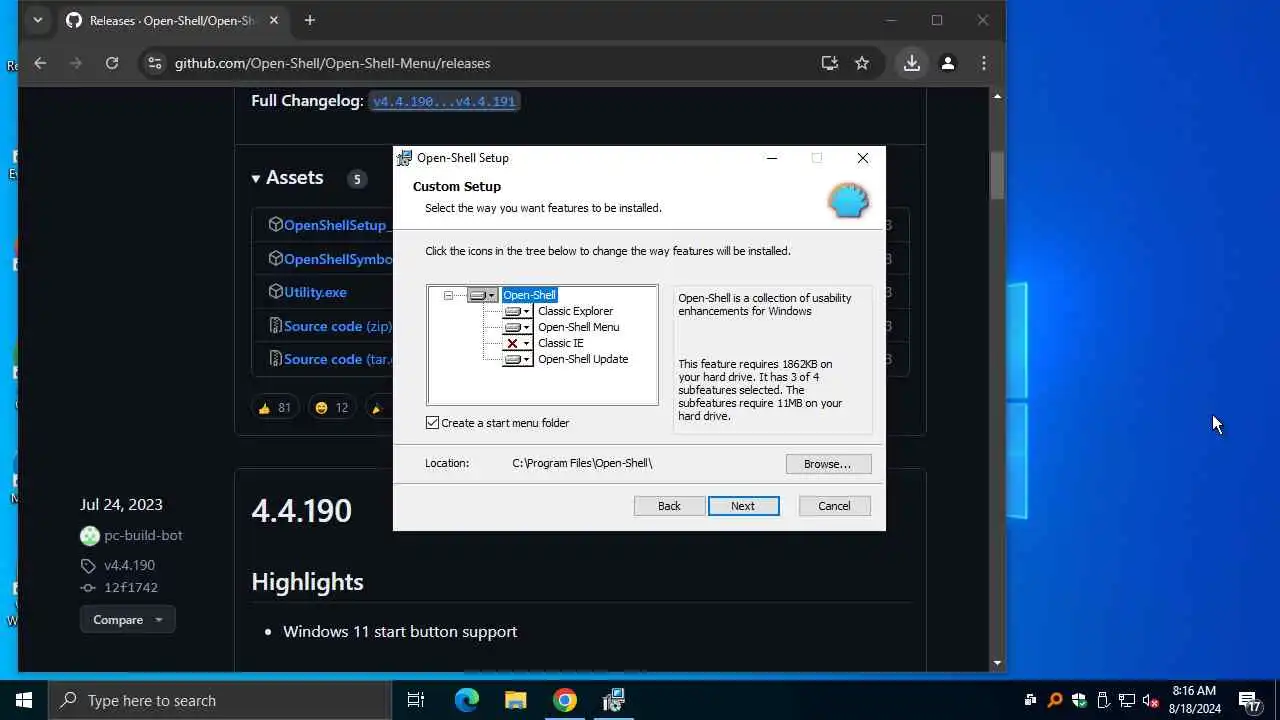Click the taskbar clock showing 8:16 AM

(x=1194, y=700)
